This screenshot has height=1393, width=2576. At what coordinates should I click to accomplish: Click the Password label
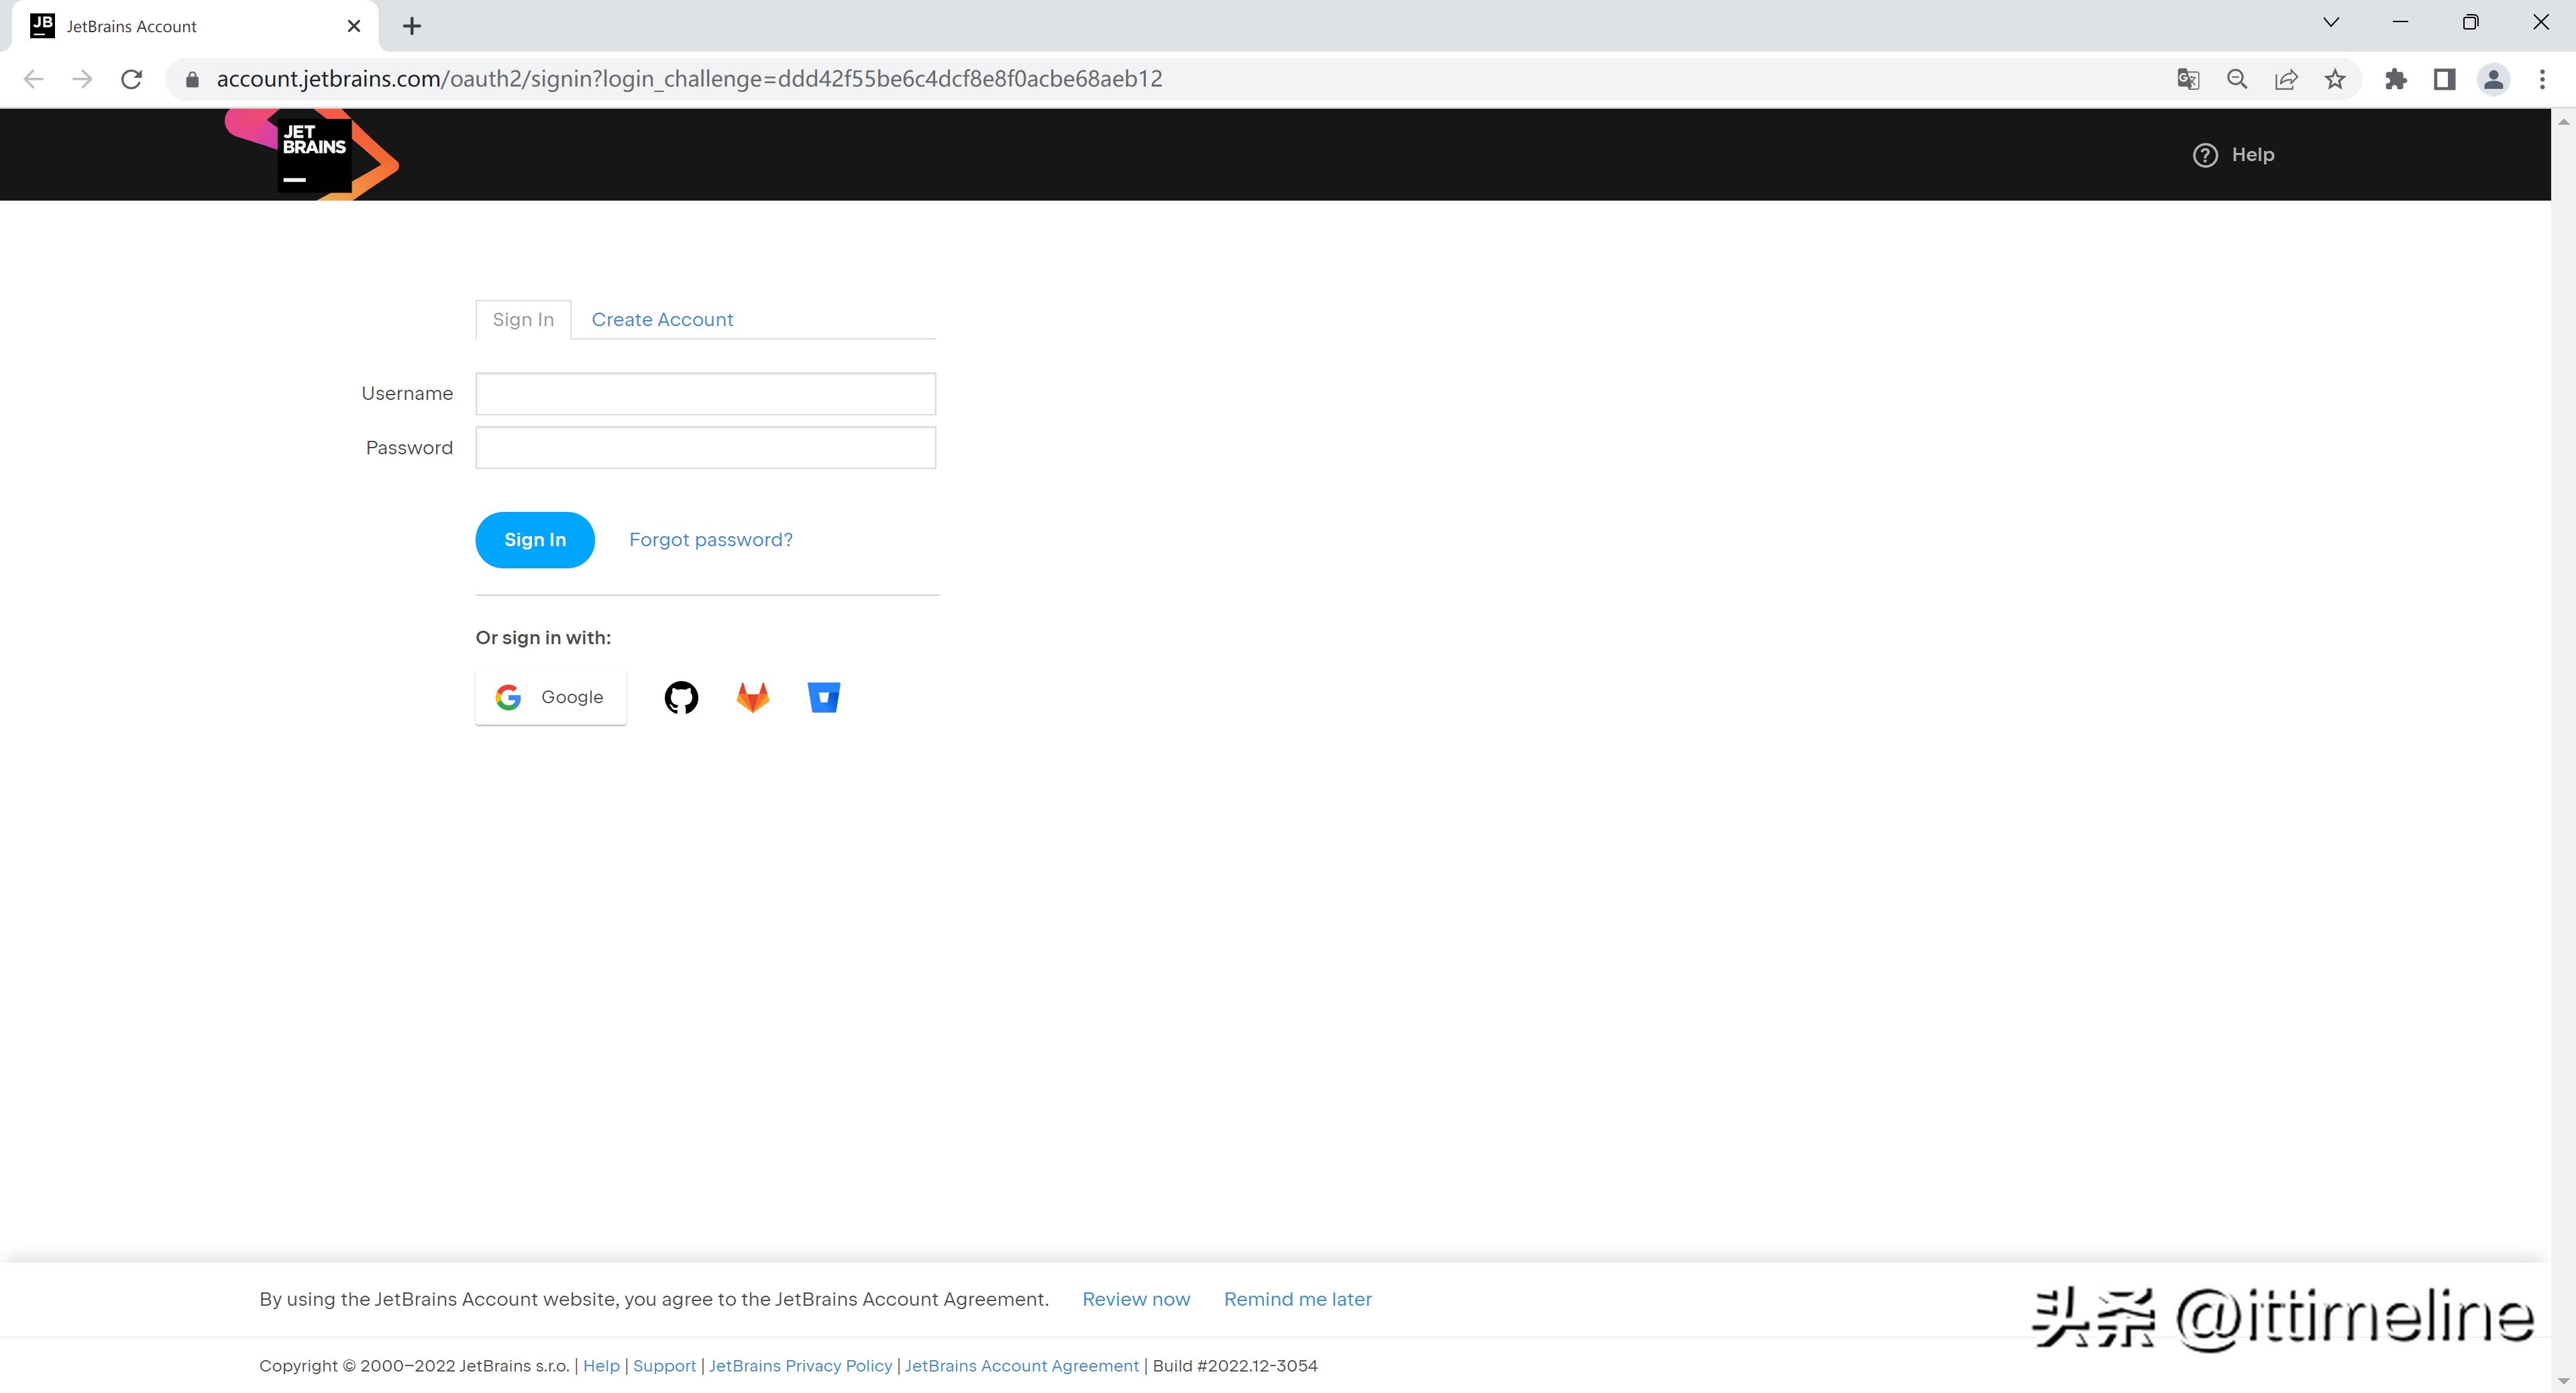click(x=409, y=448)
